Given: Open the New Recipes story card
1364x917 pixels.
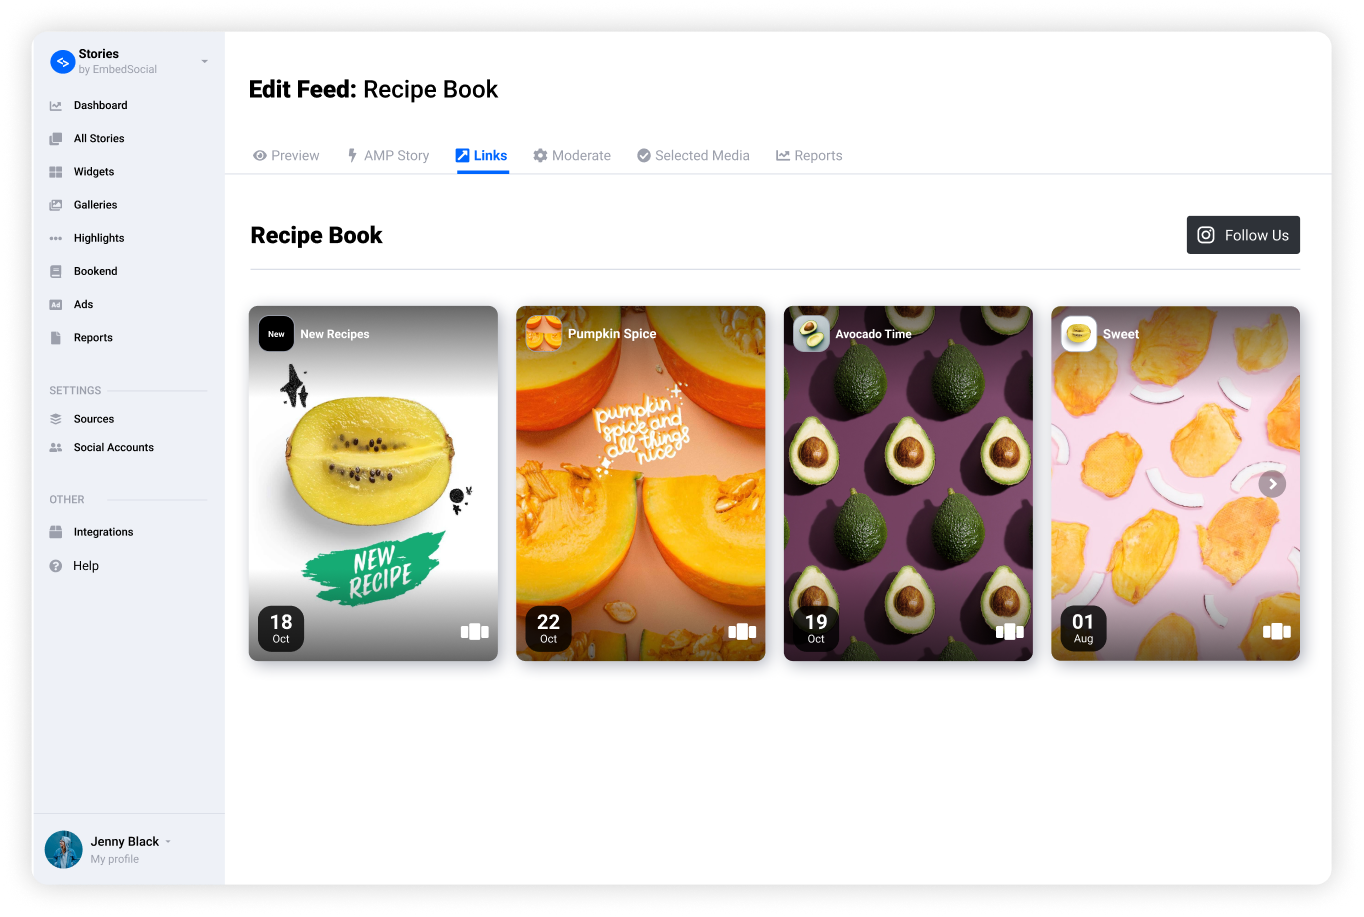Looking at the screenshot, I should pyautogui.click(x=373, y=483).
